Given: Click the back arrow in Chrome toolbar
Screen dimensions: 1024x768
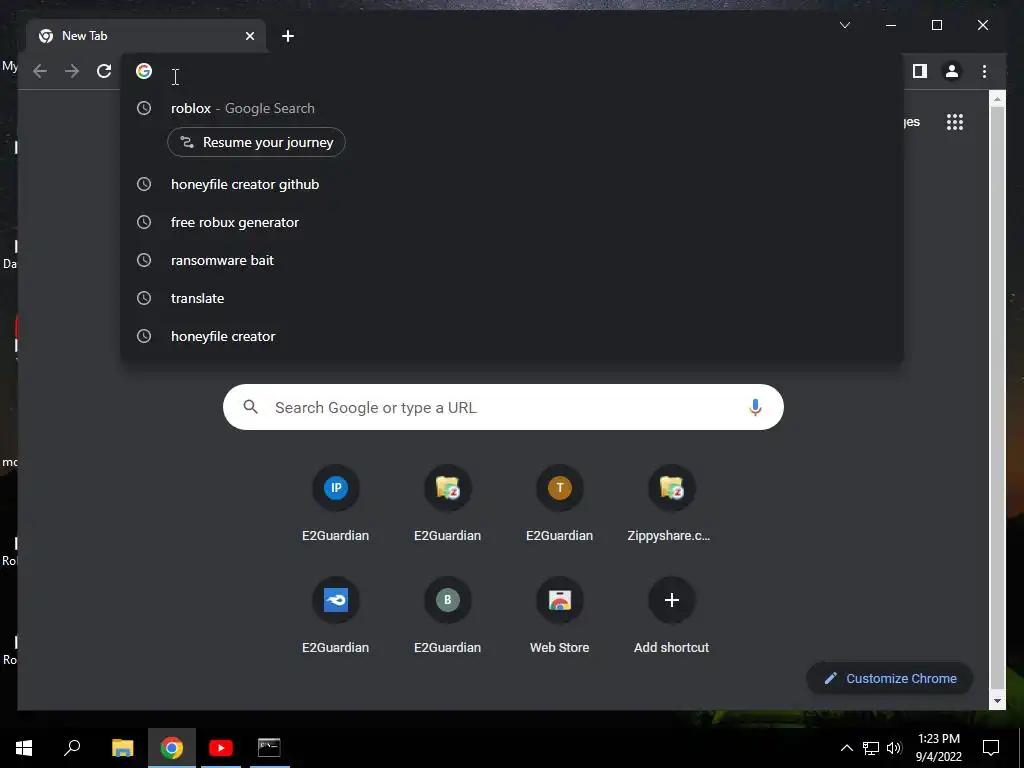Looking at the screenshot, I should coord(40,71).
